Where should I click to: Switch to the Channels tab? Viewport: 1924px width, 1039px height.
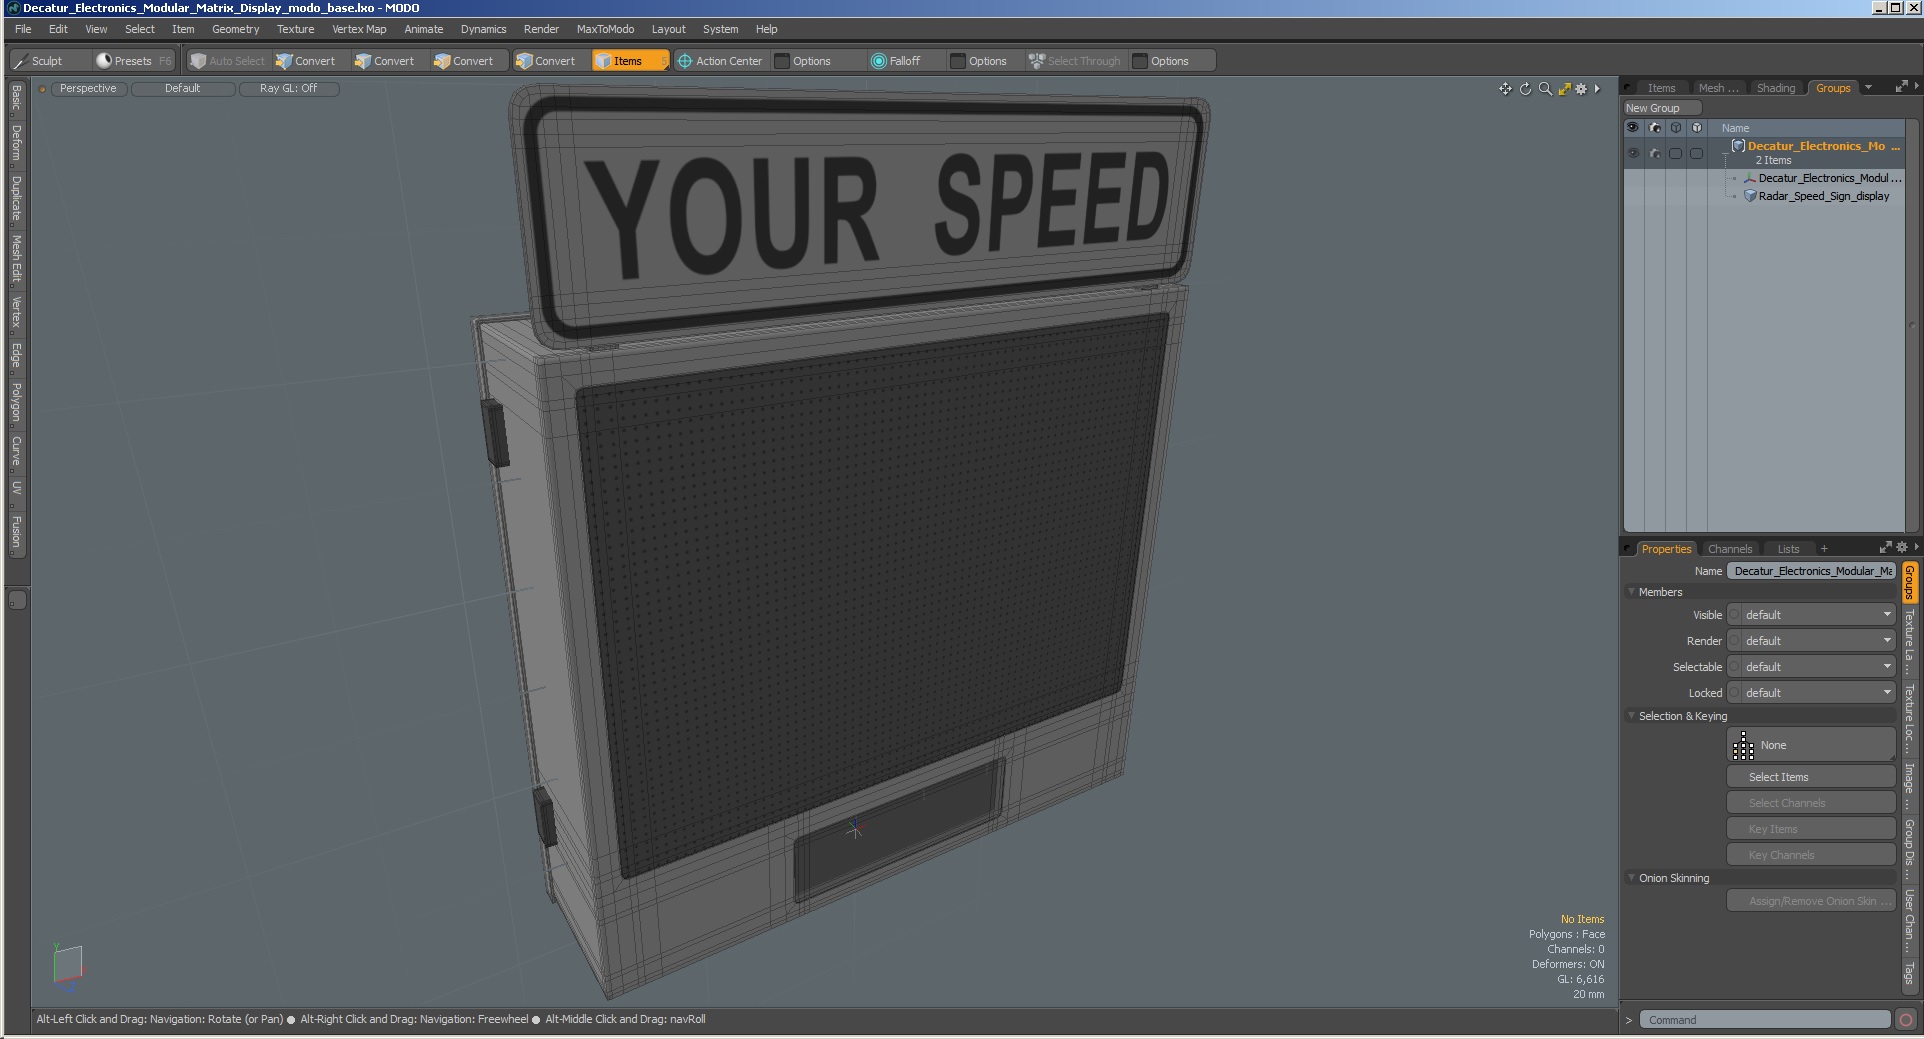pos(1730,549)
